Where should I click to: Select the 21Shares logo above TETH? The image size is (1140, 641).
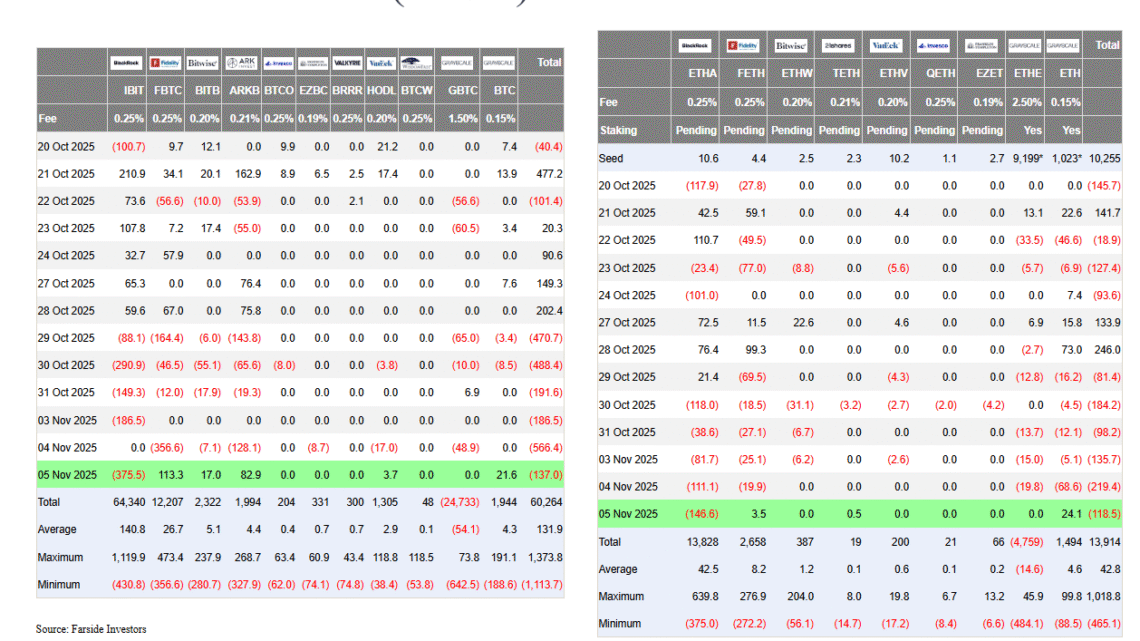tap(838, 46)
